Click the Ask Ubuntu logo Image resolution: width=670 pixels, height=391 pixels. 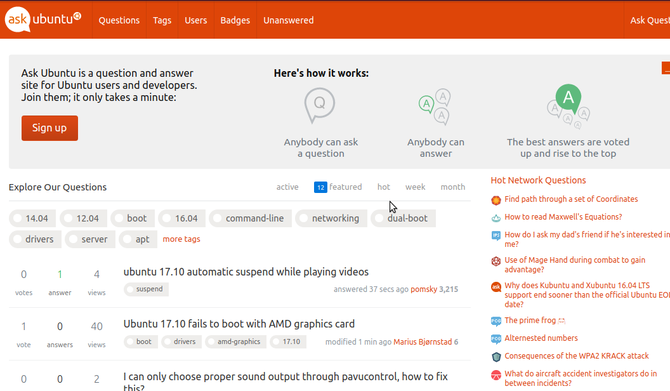point(43,19)
